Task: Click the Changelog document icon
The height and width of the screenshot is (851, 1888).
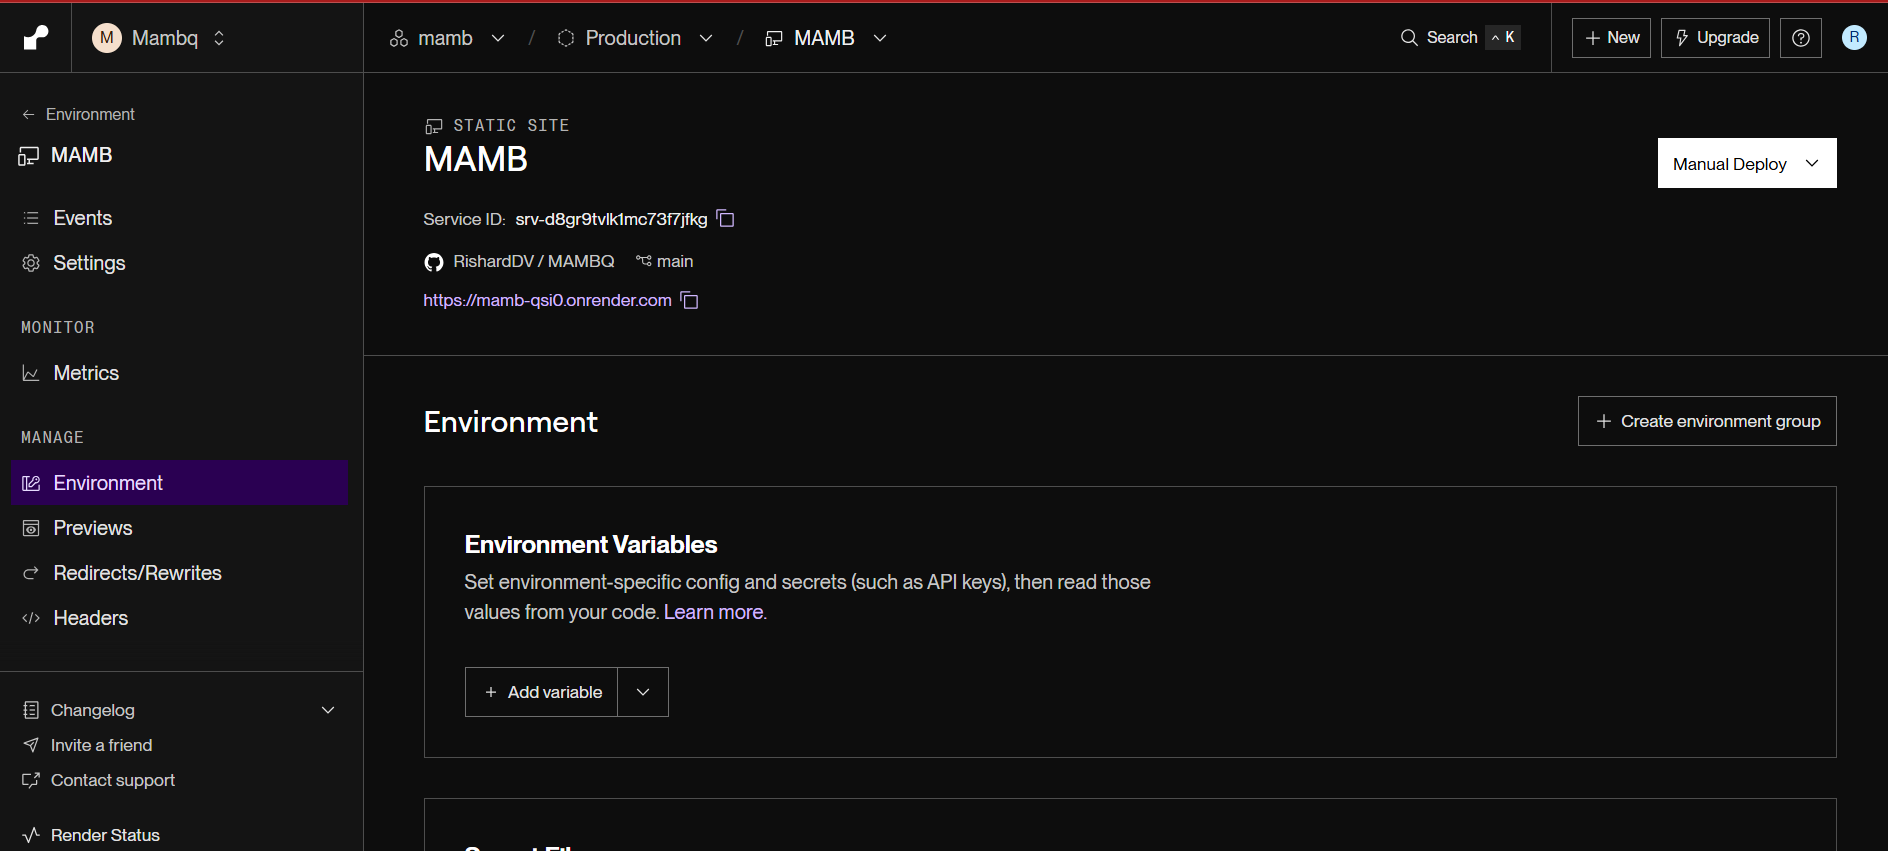Action: point(31,710)
